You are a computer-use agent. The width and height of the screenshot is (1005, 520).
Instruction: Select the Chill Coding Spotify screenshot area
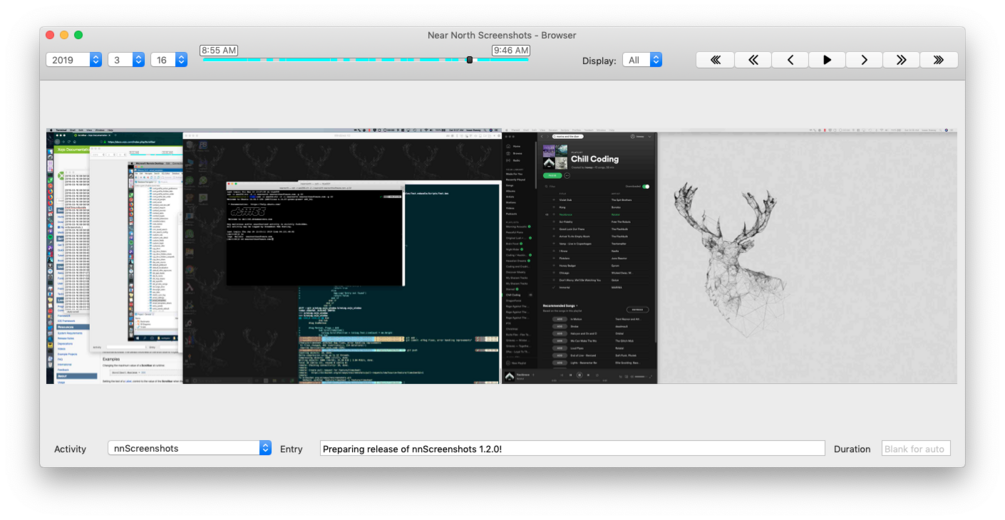tap(579, 256)
